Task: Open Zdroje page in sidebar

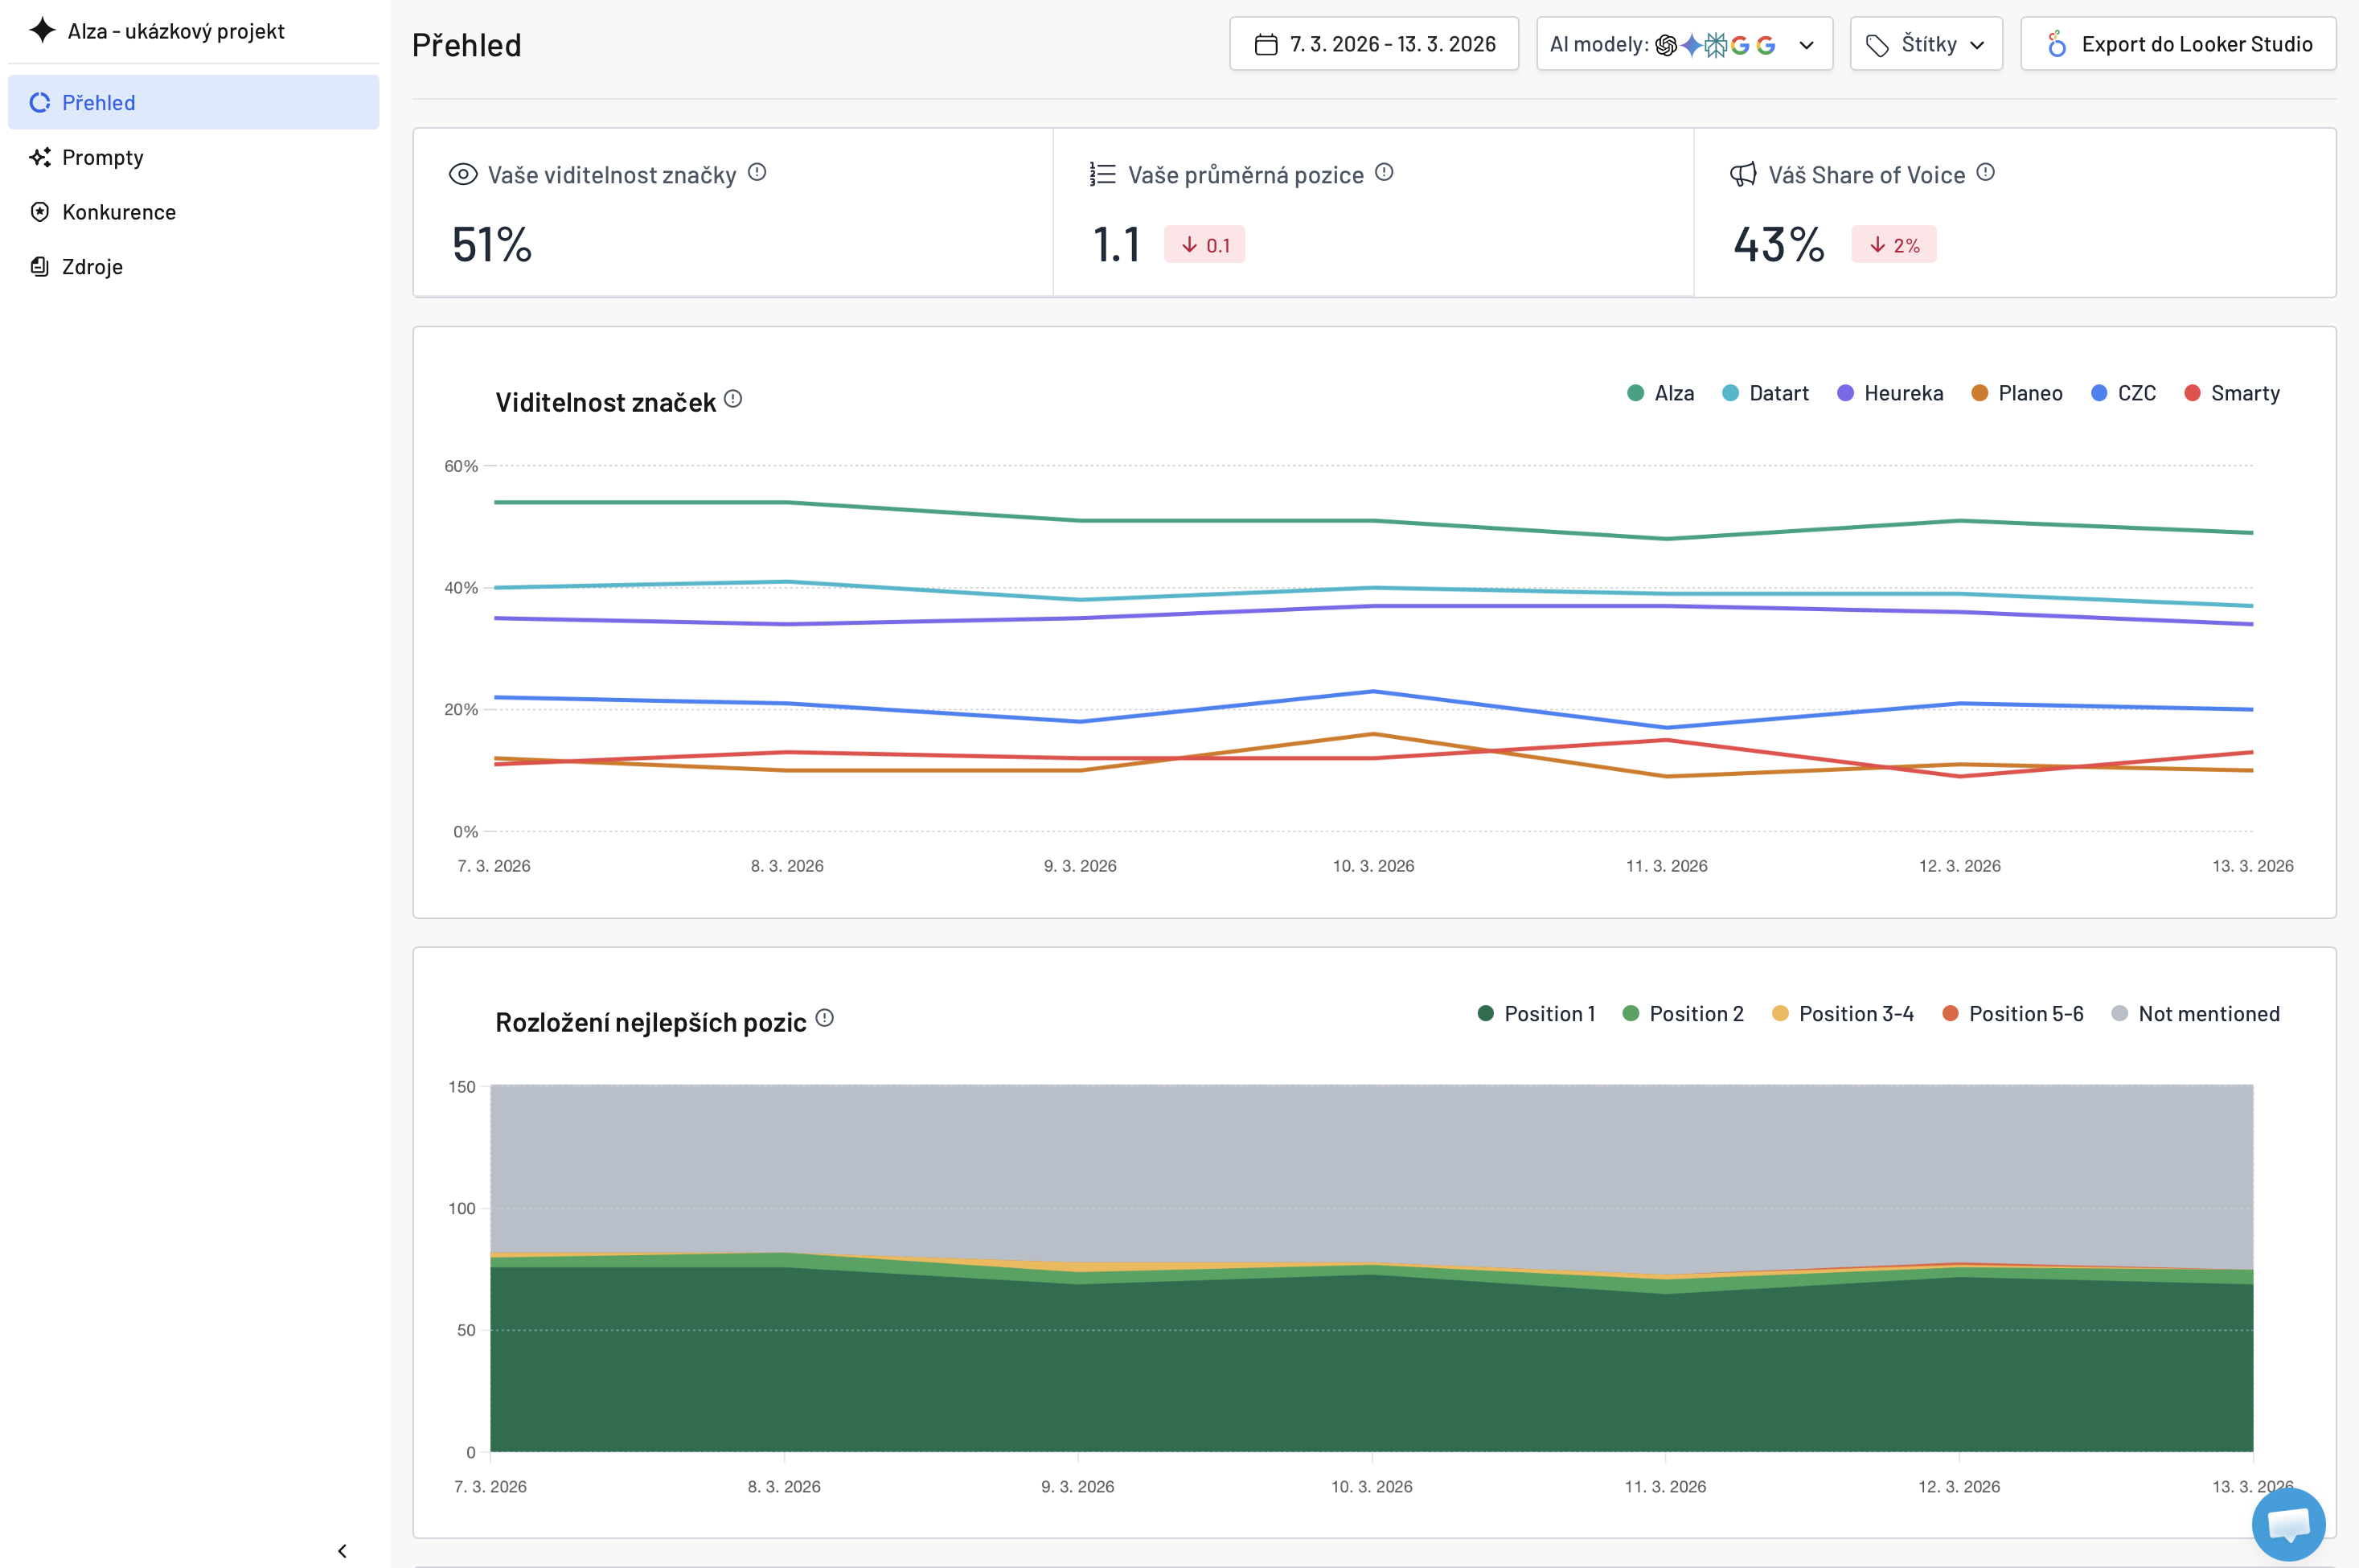Action: 92,267
